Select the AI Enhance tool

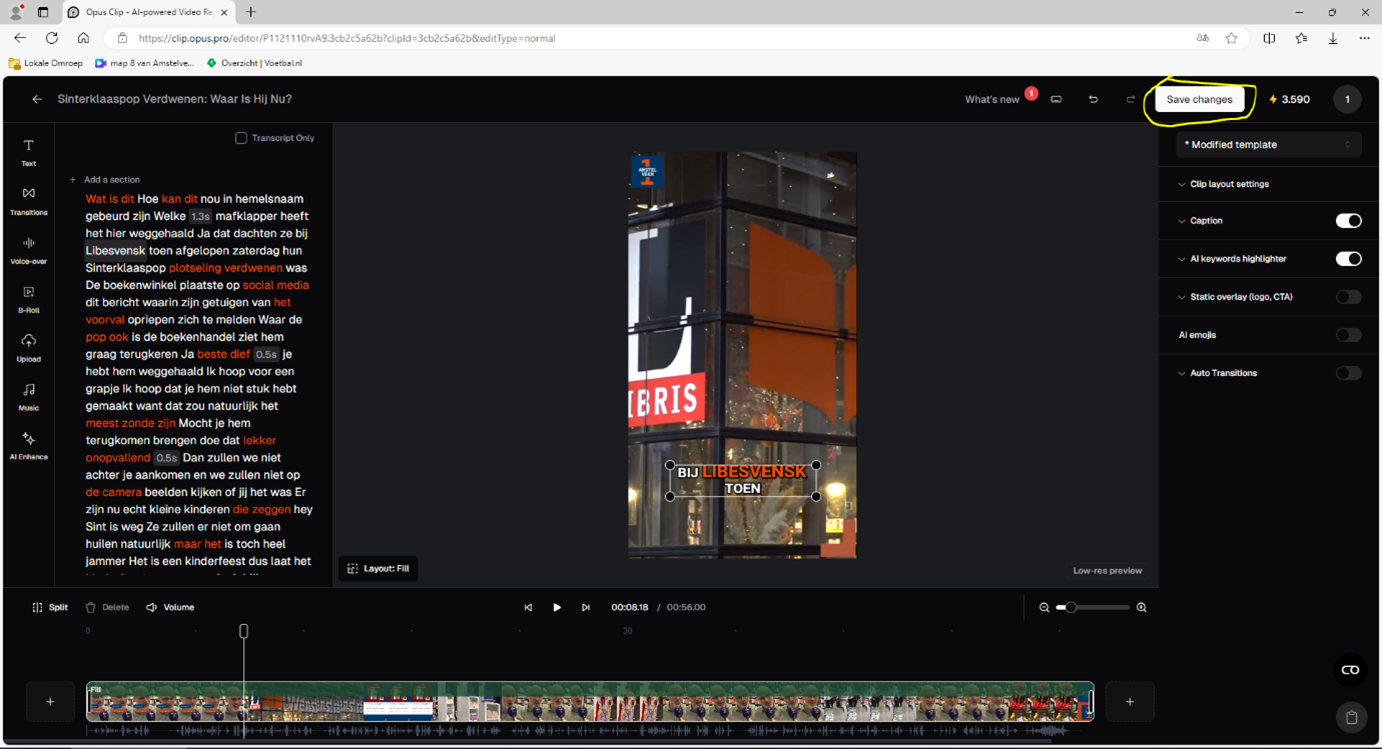[x=28, y=446]
